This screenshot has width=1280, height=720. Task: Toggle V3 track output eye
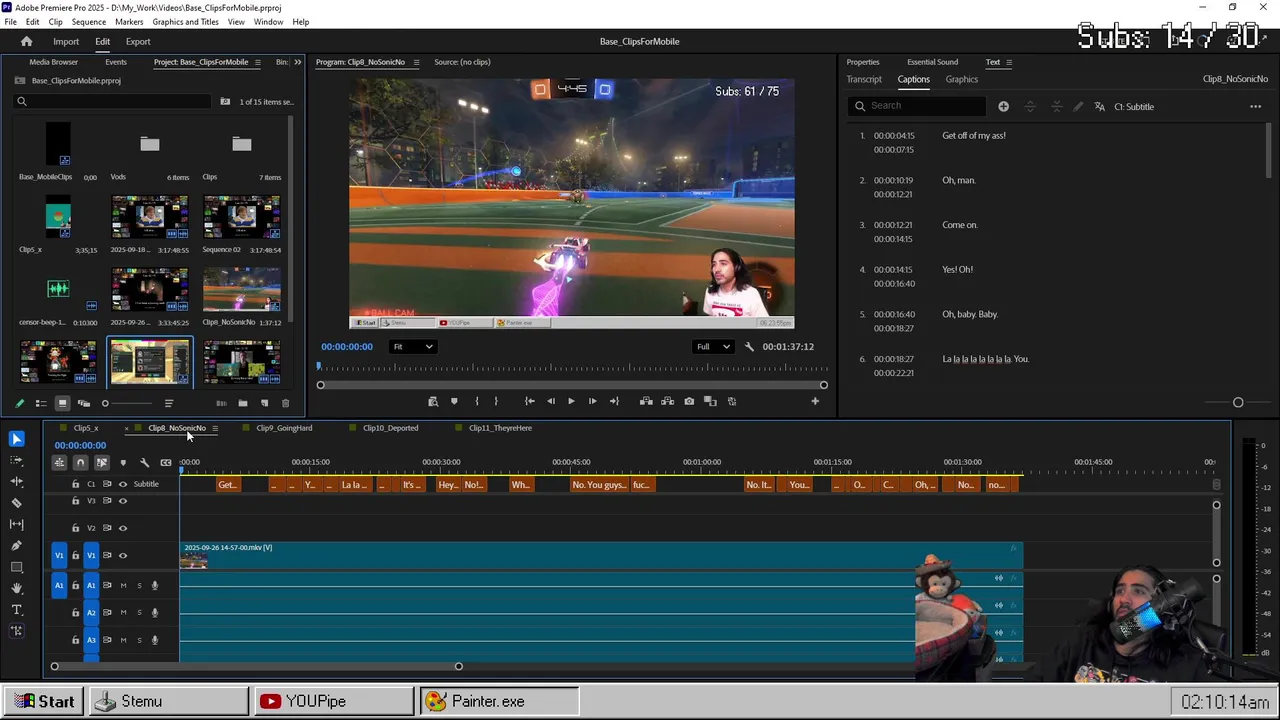(123, 501)
